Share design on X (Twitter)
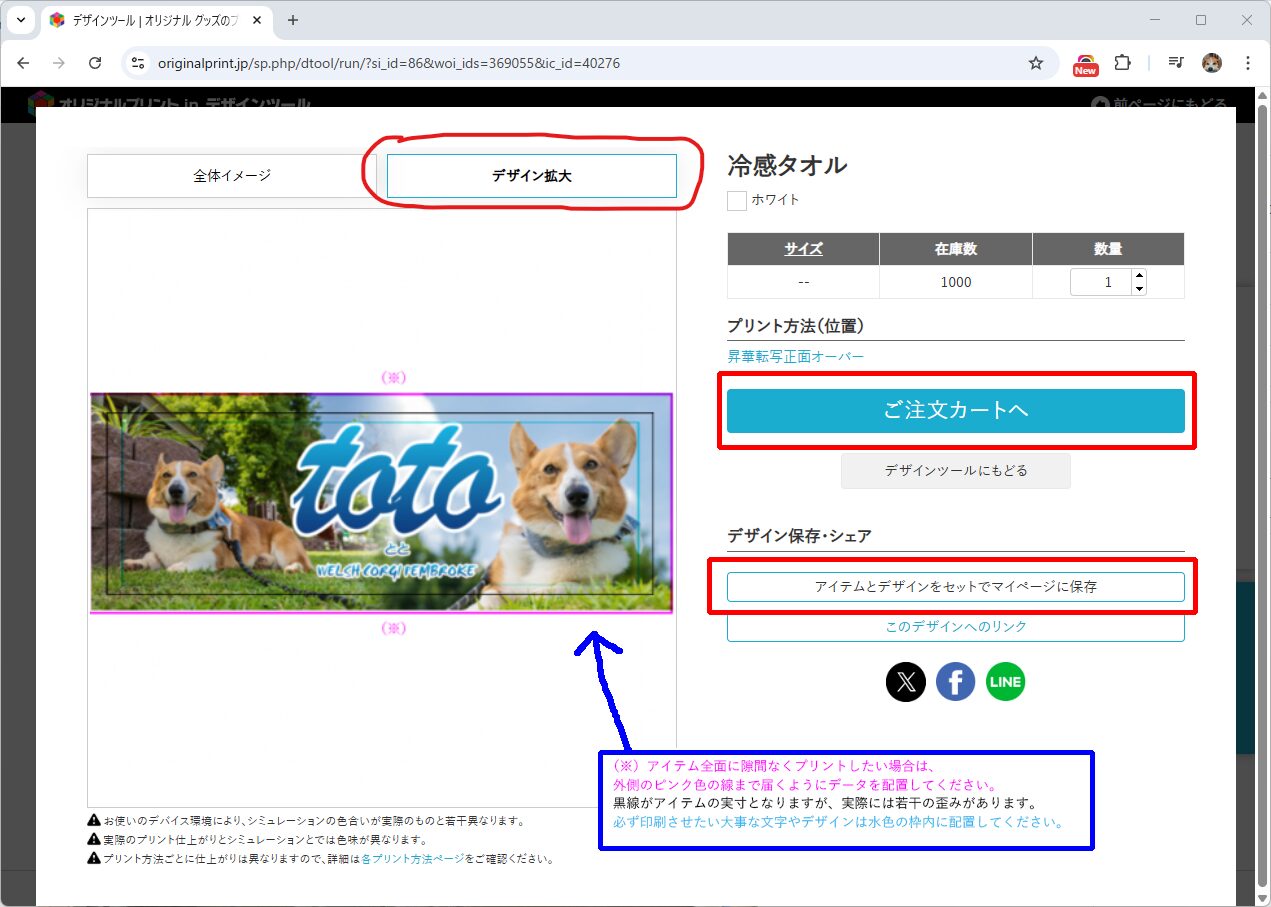This screenshot has height=907, width=1271. (x=906, y=682)
